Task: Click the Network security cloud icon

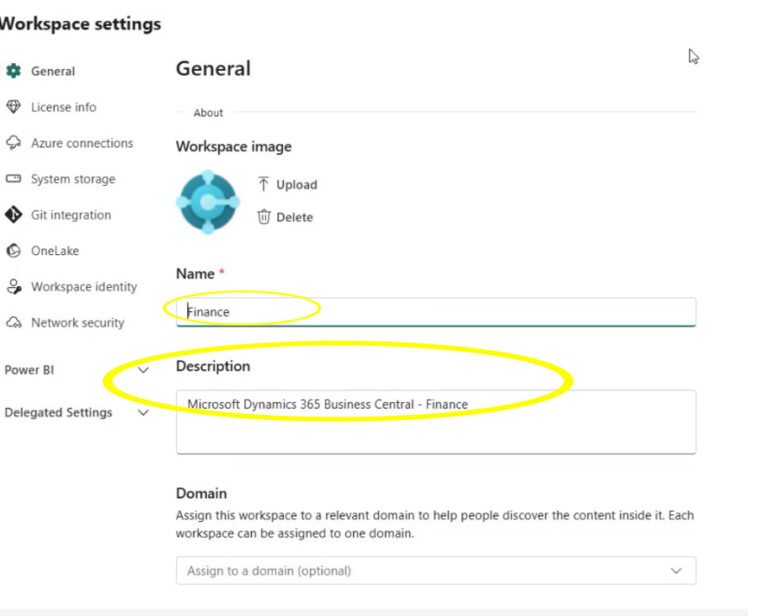Action: 13,323
